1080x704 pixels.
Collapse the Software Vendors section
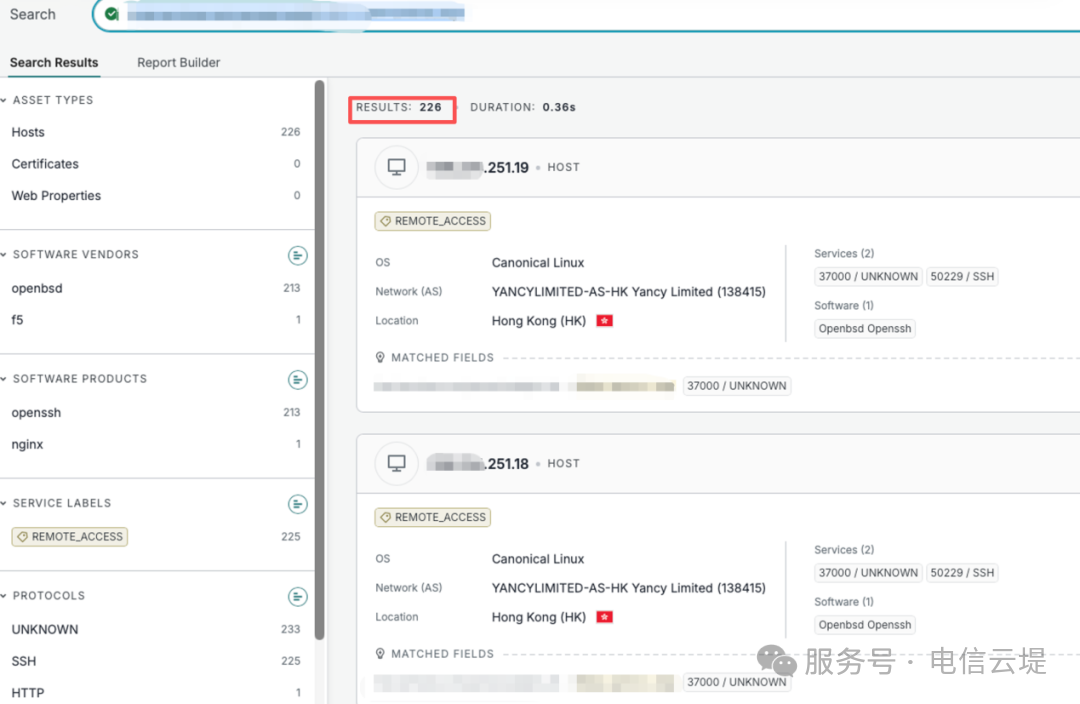(x=4, y=255)
